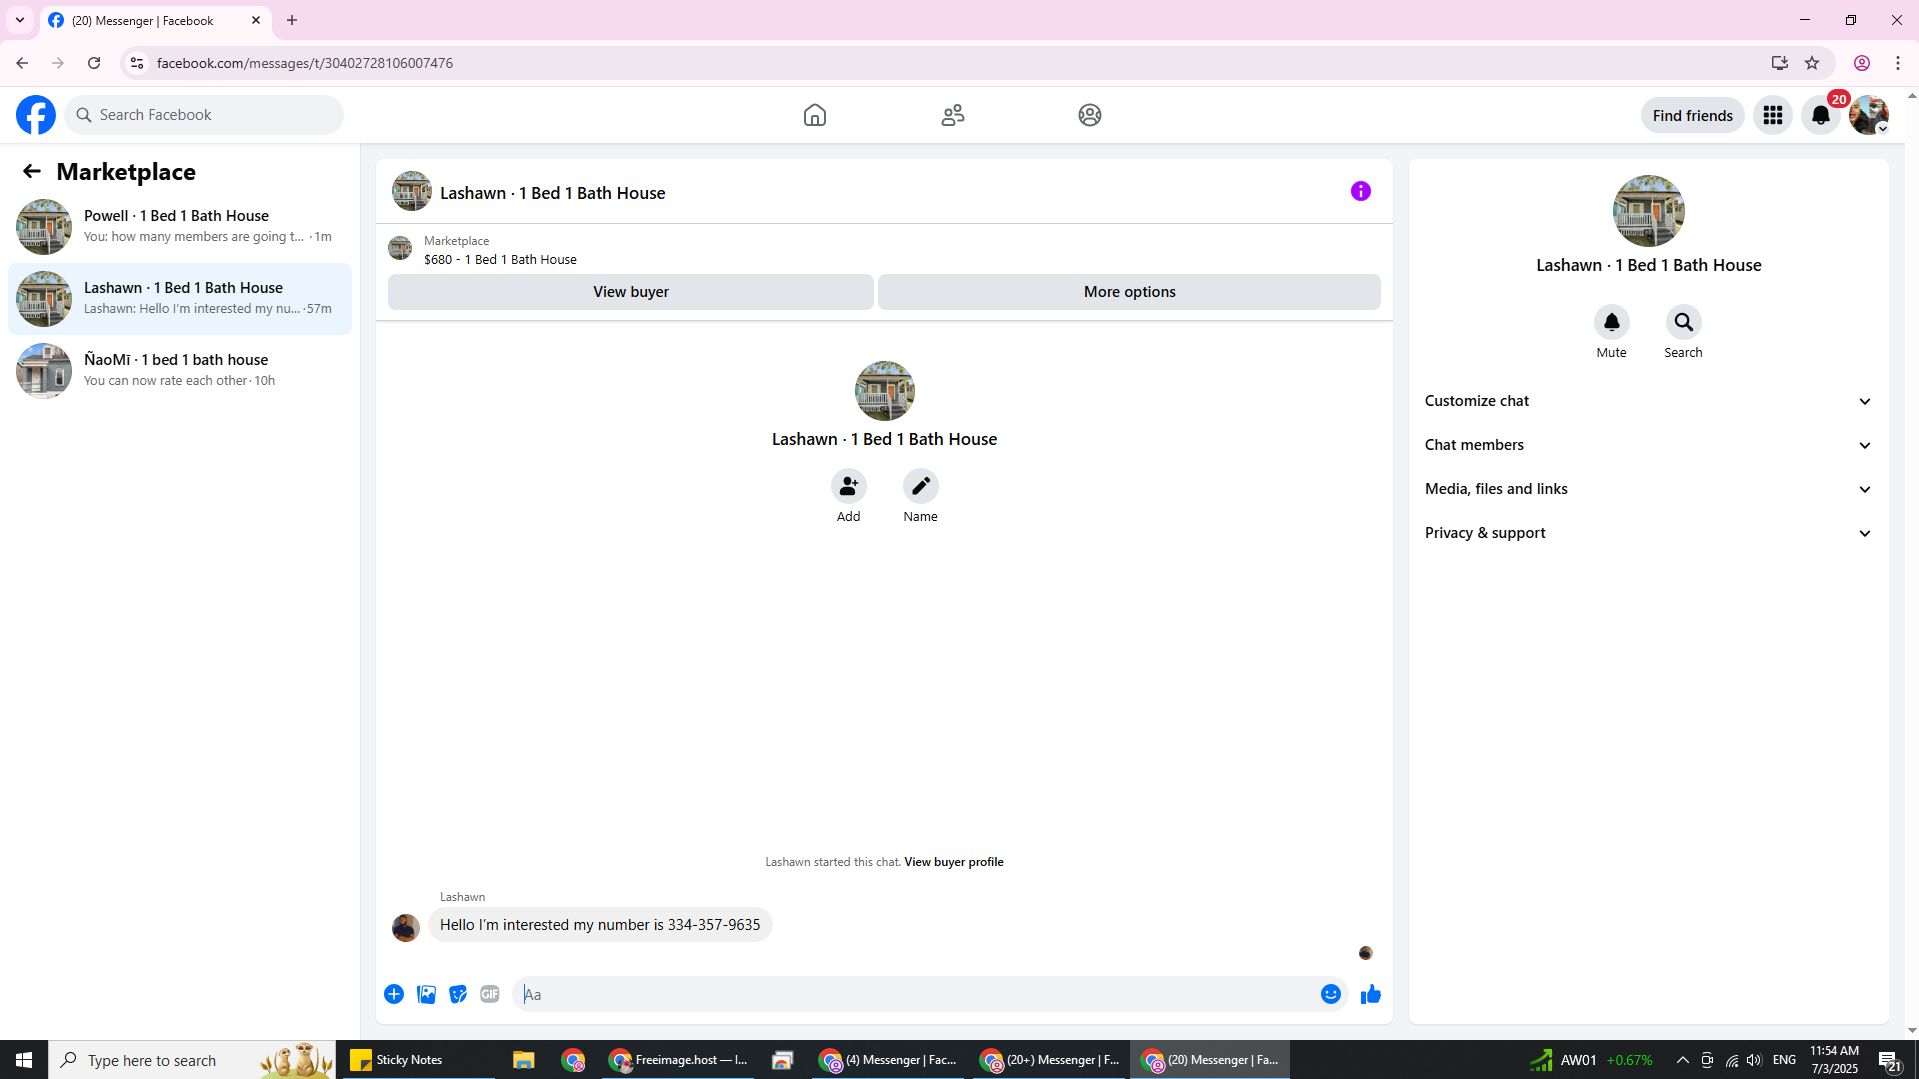
Task: Open the Facebook logo home link
Action: [36, 115]
